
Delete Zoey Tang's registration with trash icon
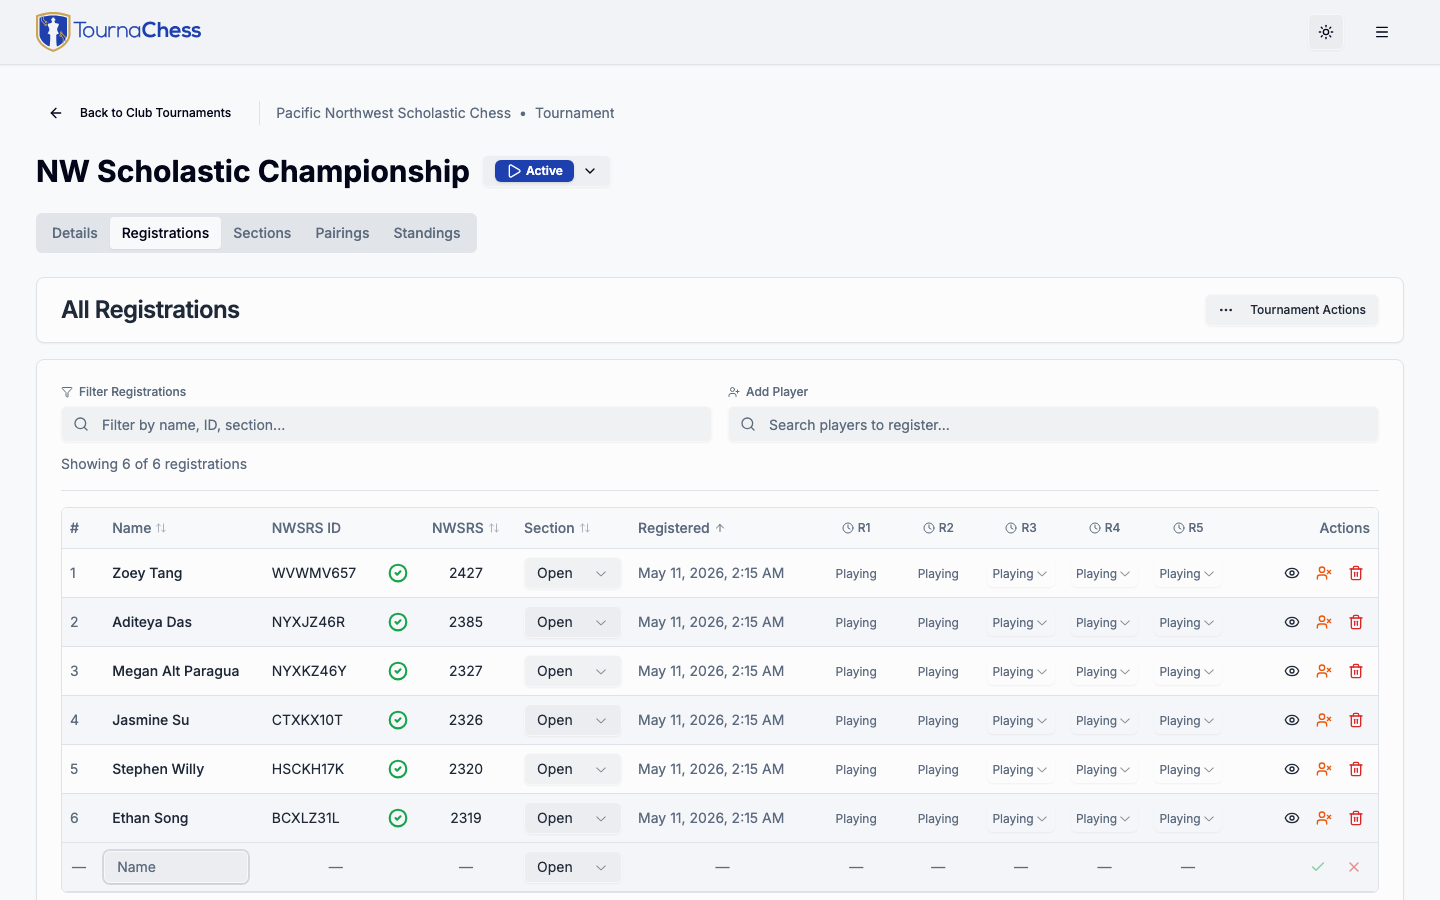click(1356, 573)
